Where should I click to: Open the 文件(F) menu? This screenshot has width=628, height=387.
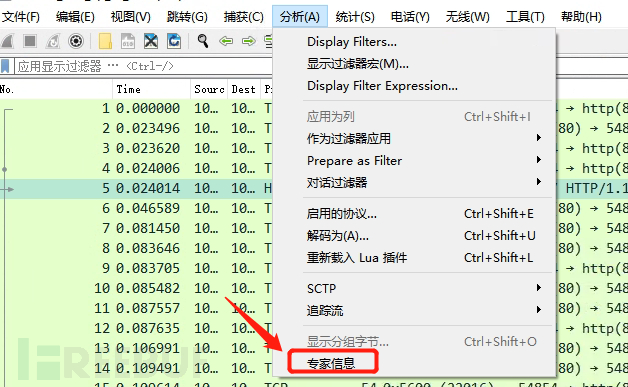pyautogui.click(x=21, y=17)
